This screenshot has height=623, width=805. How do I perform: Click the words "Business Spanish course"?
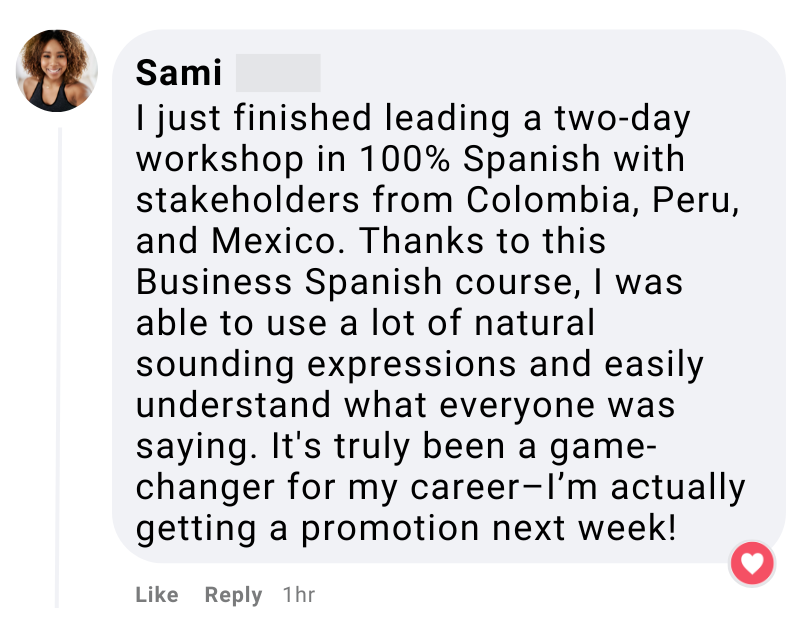click(353, 282)
